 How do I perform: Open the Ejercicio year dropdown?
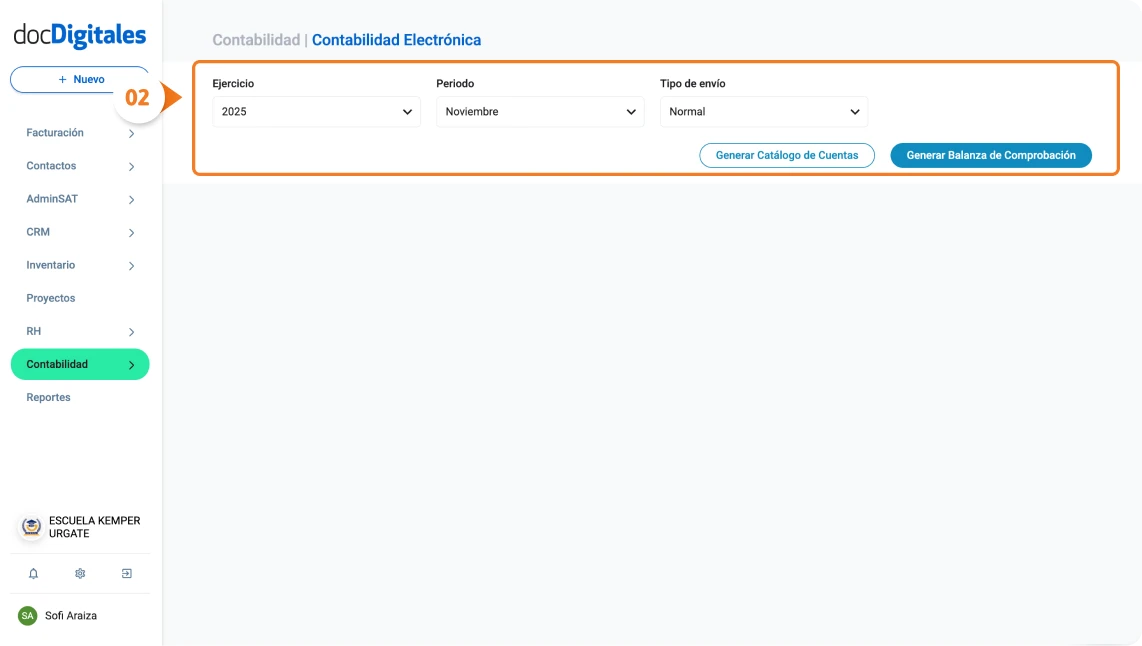coord(315,111)
